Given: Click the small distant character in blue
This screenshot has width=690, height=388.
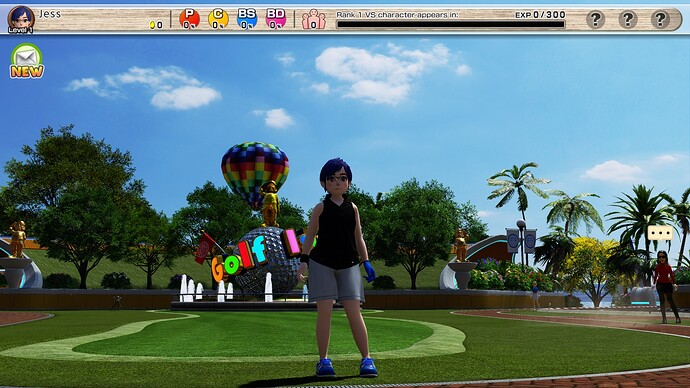Looking at the screenshot, I should (x=535, y=296).
